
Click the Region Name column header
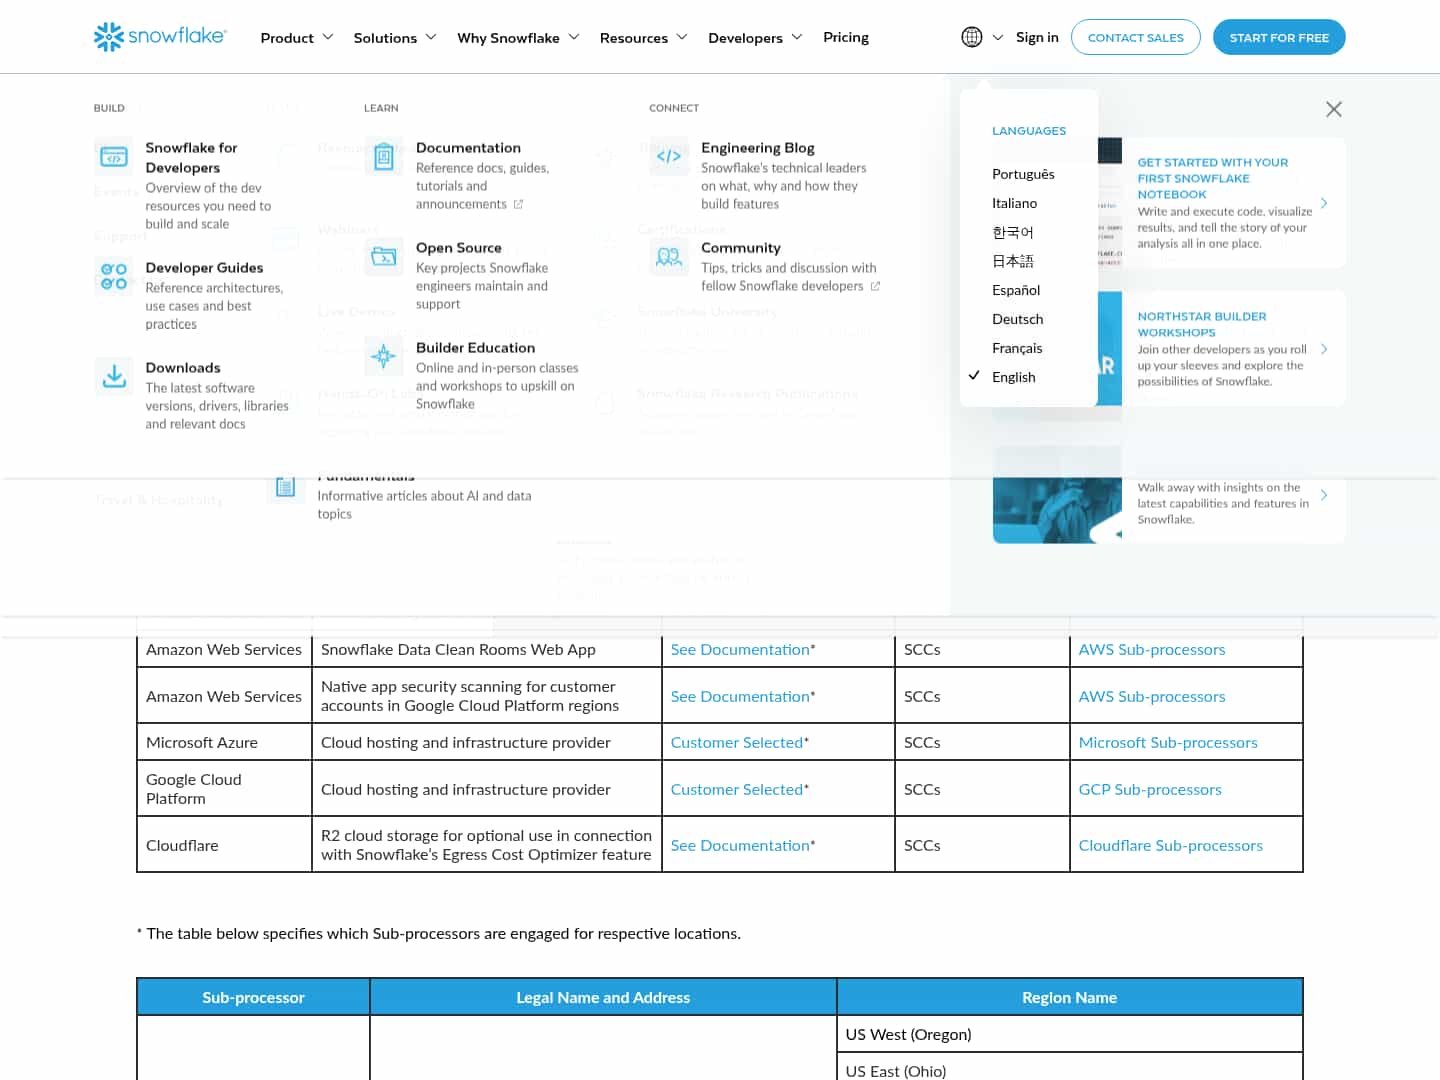pyautogui.click(x=1069, y=998)
